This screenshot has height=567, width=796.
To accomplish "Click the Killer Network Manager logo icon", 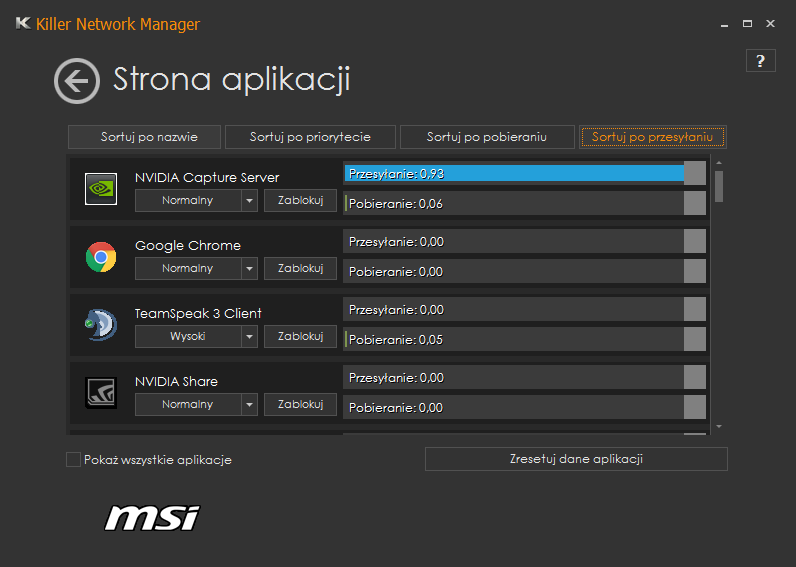I will [x=23, y=23].
